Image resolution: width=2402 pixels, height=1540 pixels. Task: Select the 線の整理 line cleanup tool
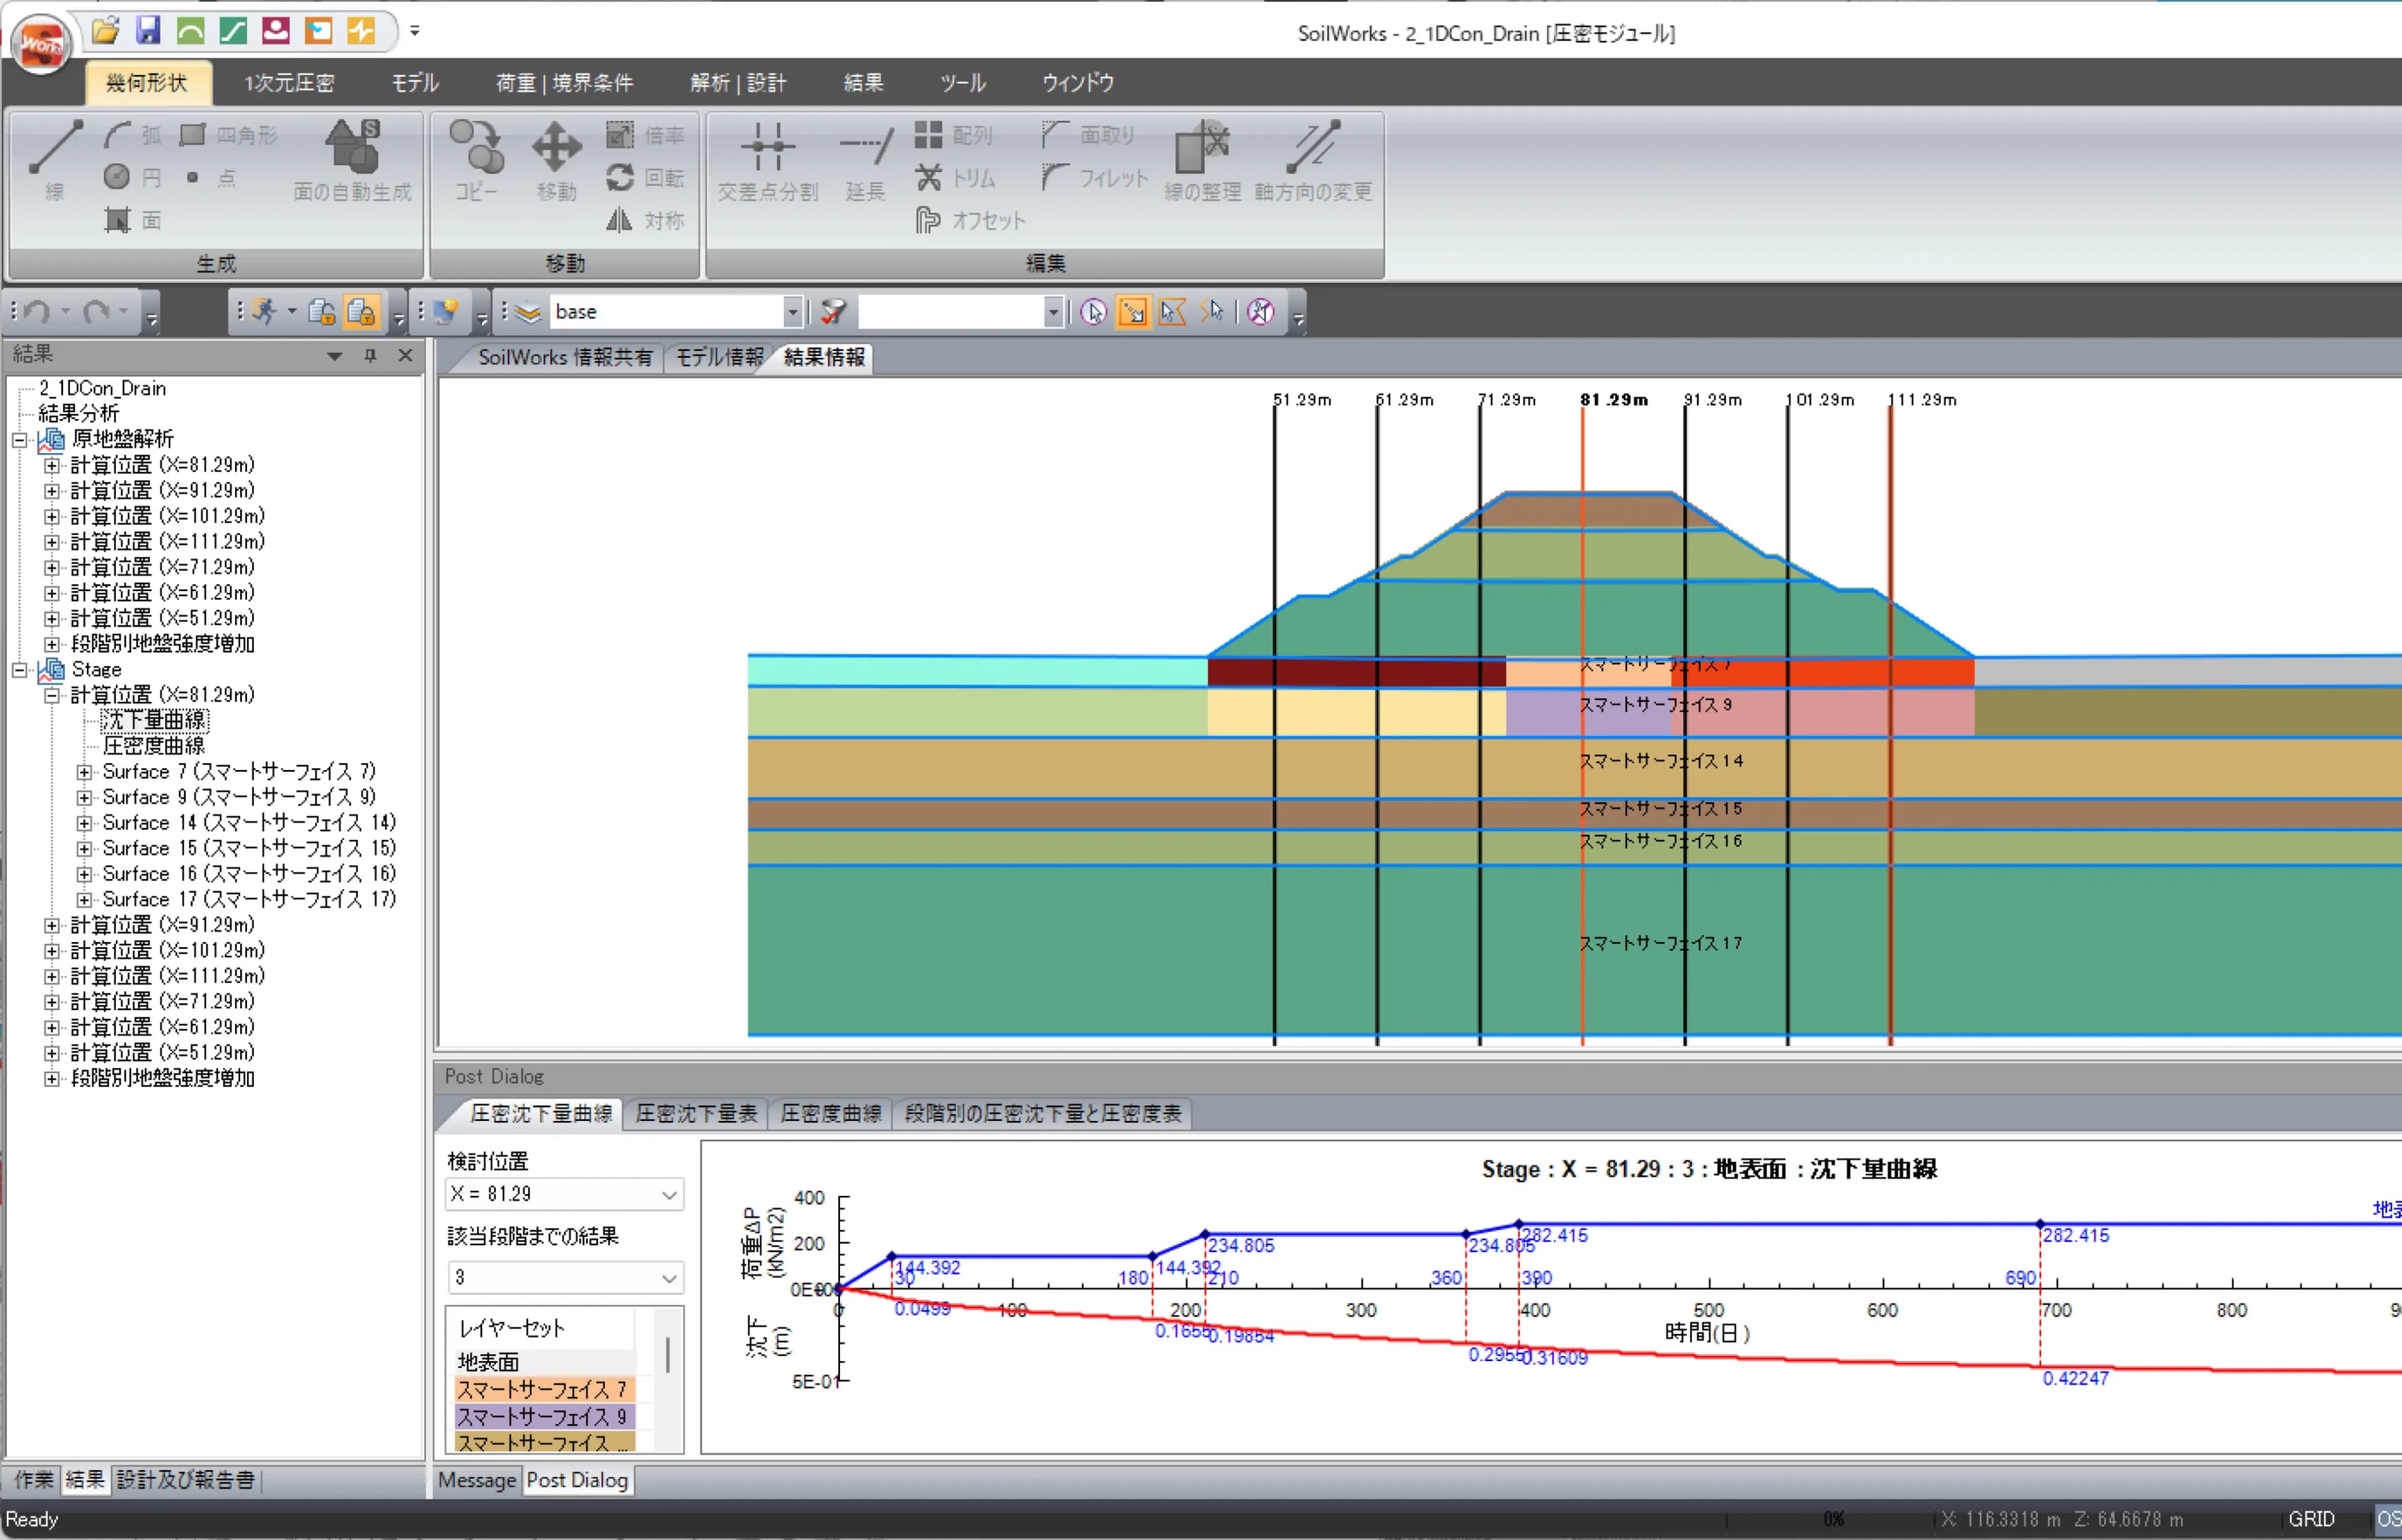[1202, 160]
